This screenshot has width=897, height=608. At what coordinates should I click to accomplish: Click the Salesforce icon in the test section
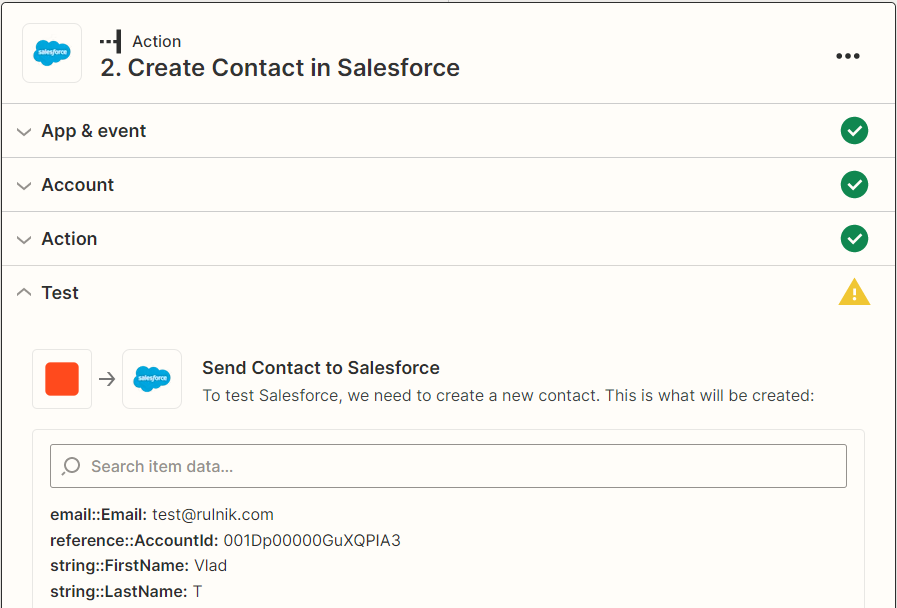[152, 379]
